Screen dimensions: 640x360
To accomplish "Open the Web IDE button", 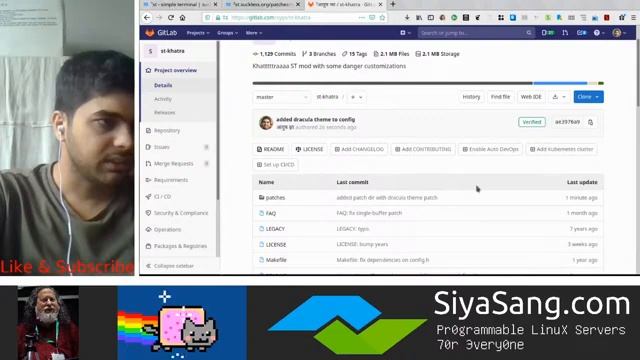I will coord(531,97).
